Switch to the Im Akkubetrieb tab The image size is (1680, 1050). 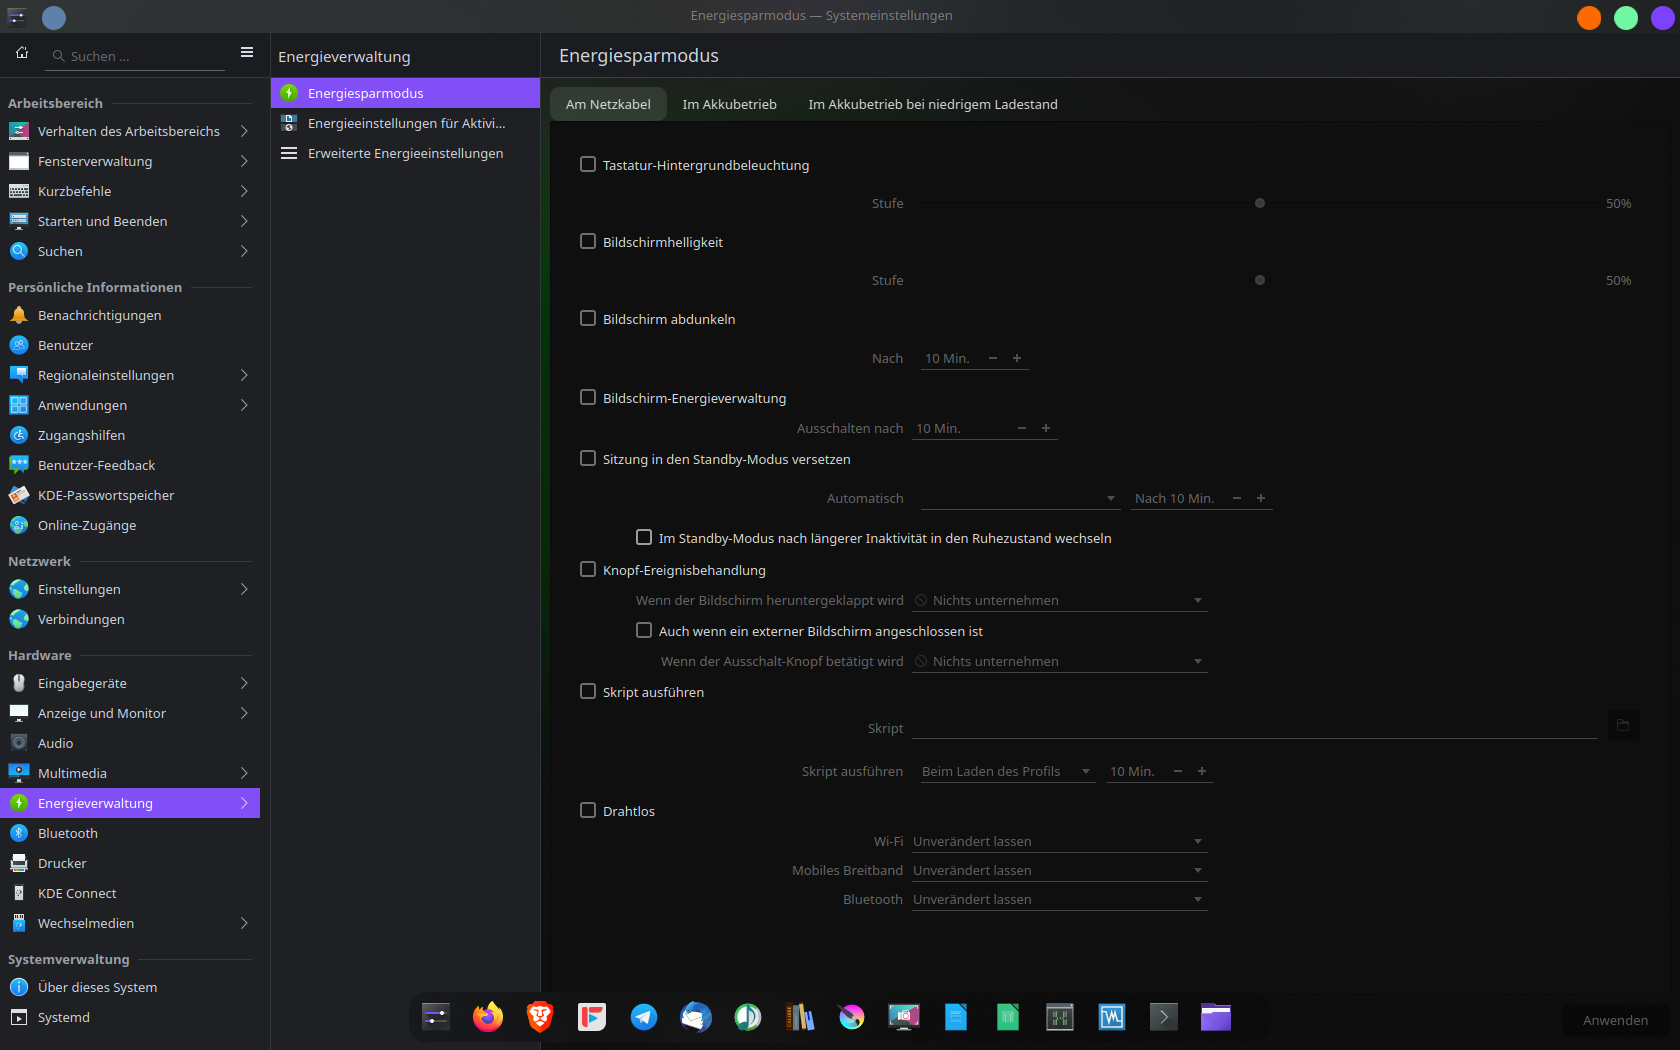pos(729,103)
